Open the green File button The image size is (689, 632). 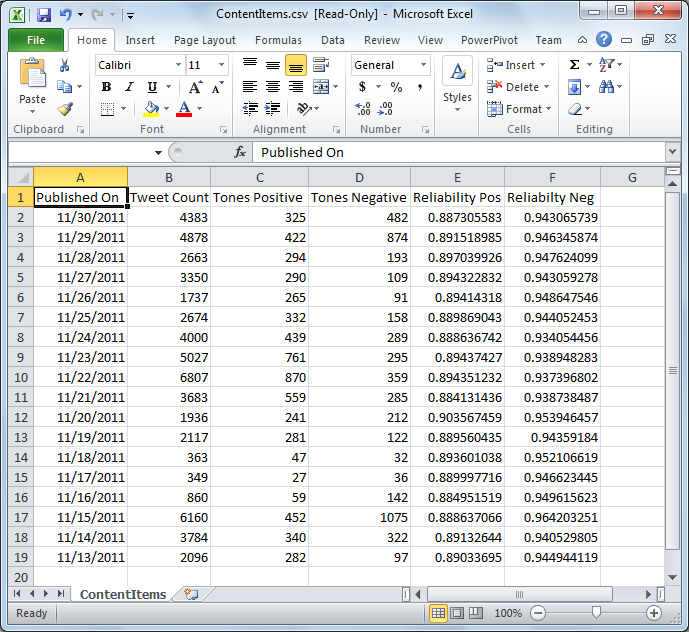tap(36, 40)
